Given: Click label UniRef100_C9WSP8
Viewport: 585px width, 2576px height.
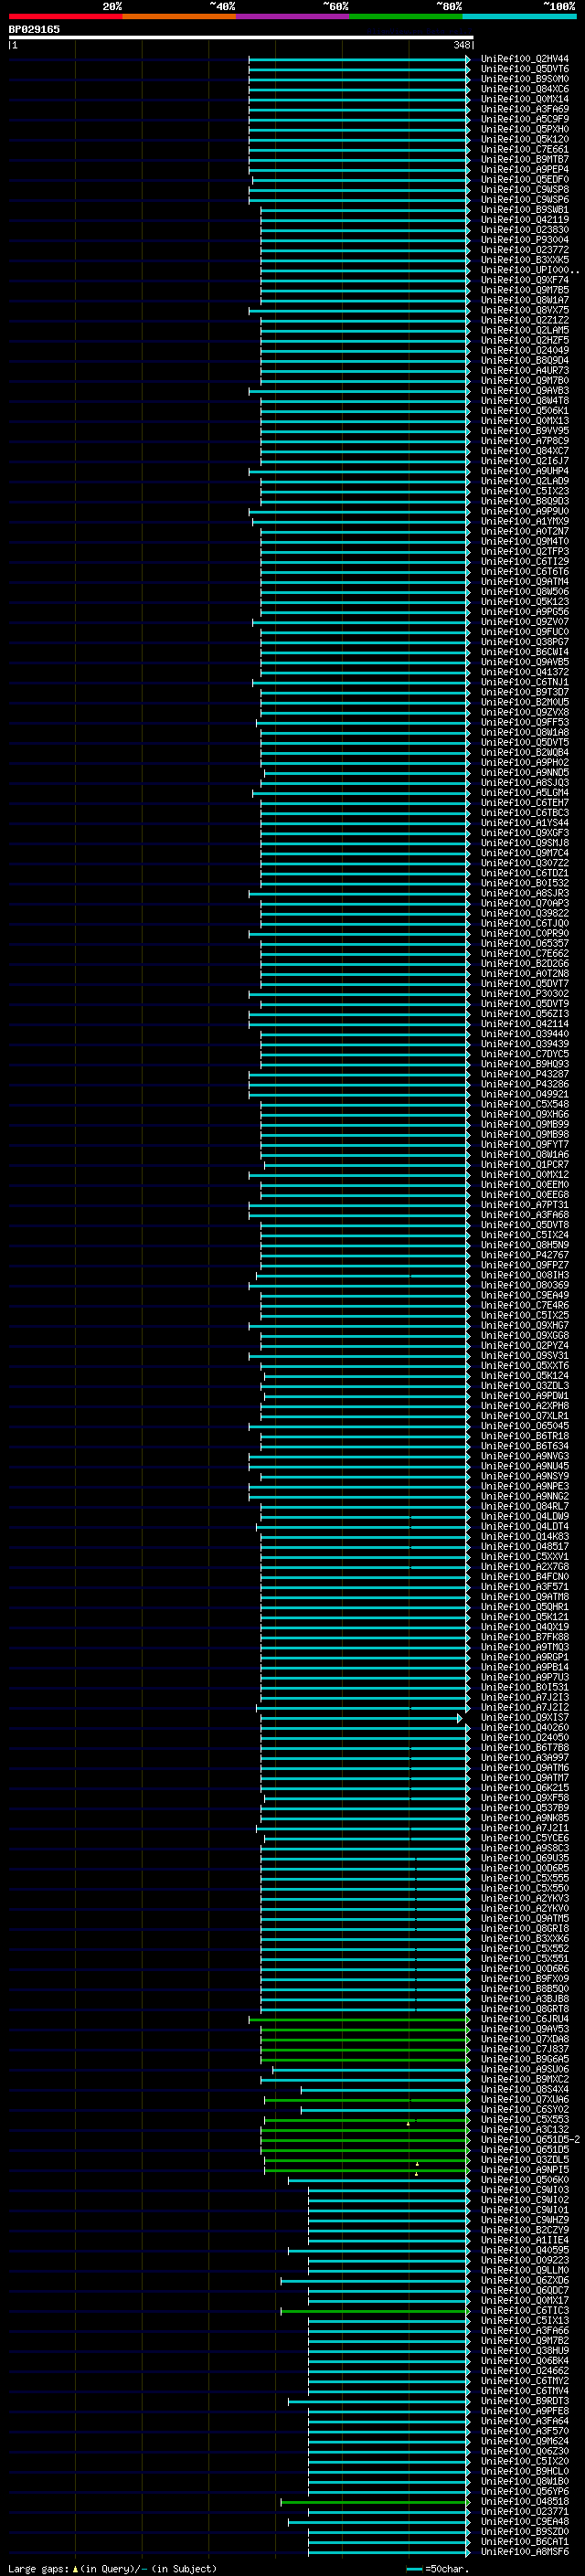Looking at the screenshot, I should [525, 189].
